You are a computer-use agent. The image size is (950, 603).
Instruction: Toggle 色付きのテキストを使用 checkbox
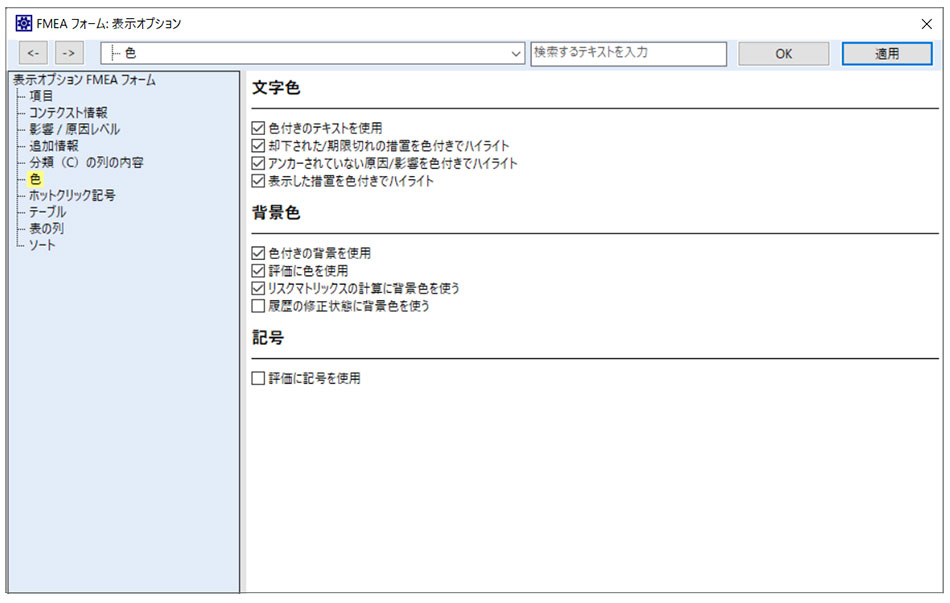[x=258, y=128]
